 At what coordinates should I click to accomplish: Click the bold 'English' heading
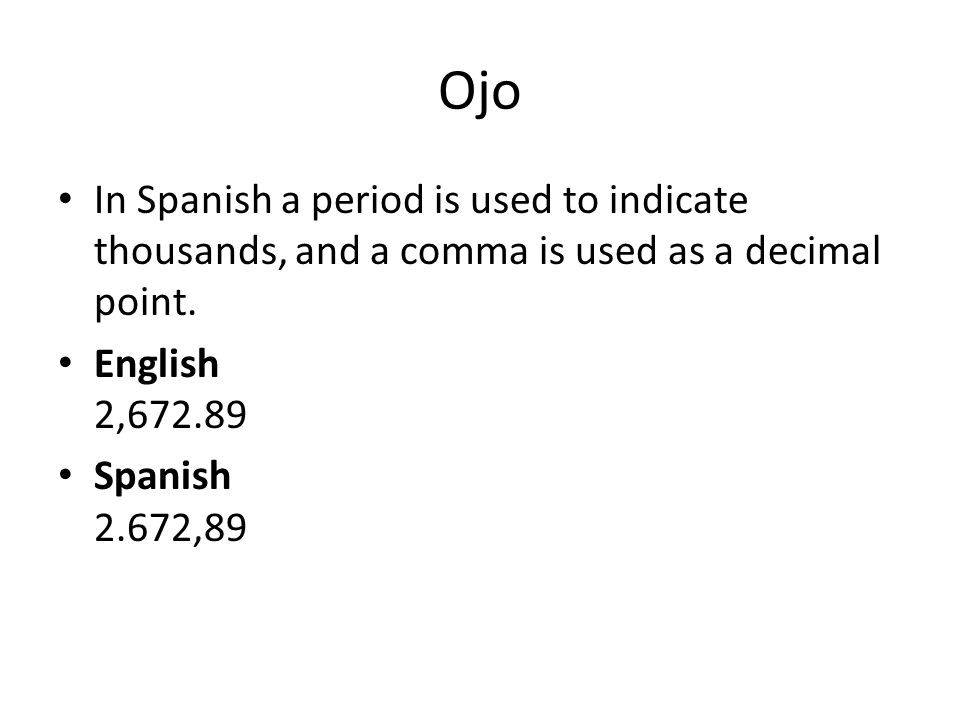pos(157,364)
